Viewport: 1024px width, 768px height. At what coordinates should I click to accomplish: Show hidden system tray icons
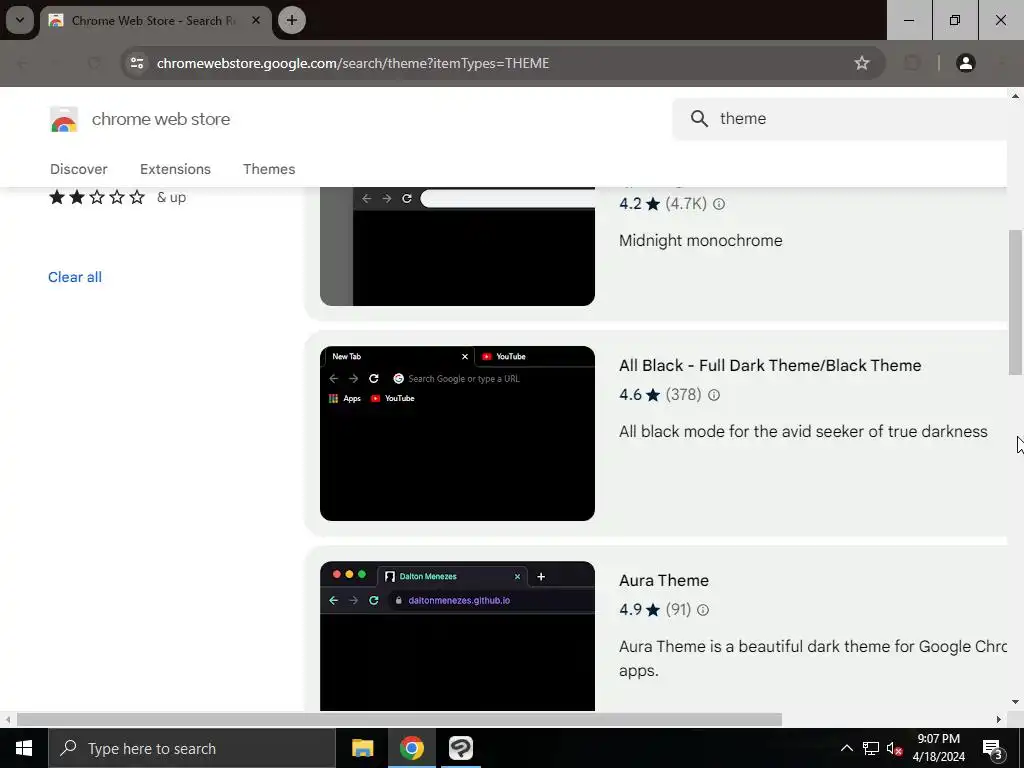click(846, 748)
